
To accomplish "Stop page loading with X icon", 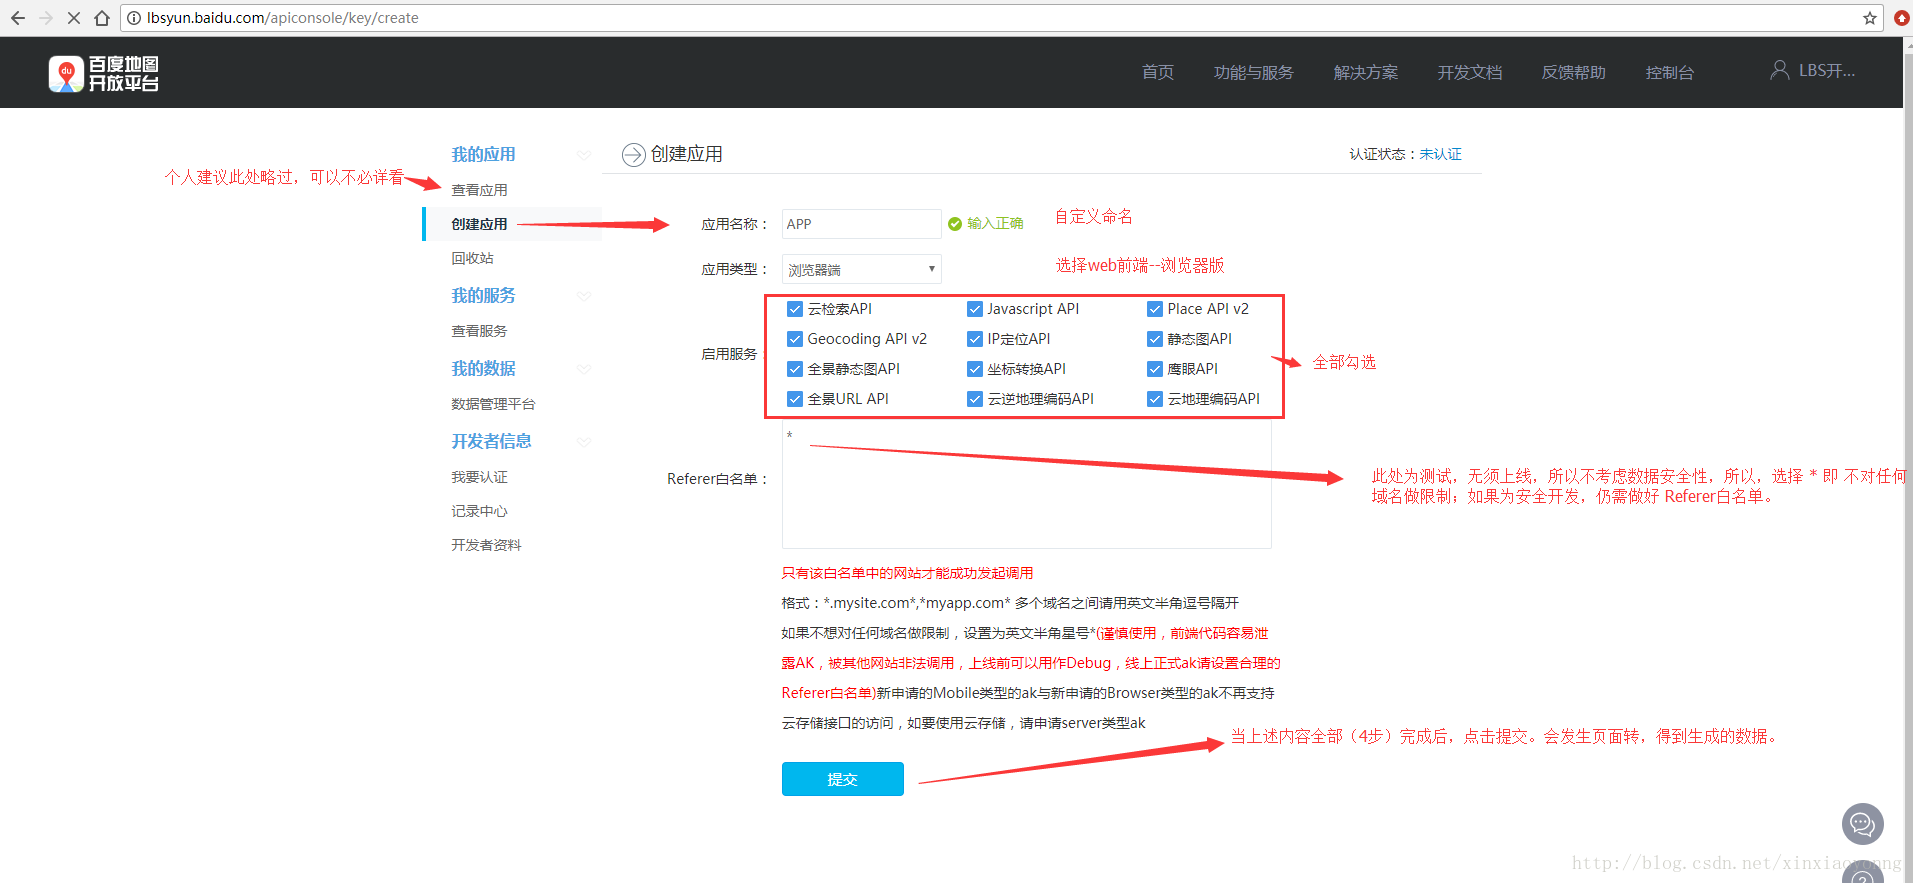I will (74, 18).
